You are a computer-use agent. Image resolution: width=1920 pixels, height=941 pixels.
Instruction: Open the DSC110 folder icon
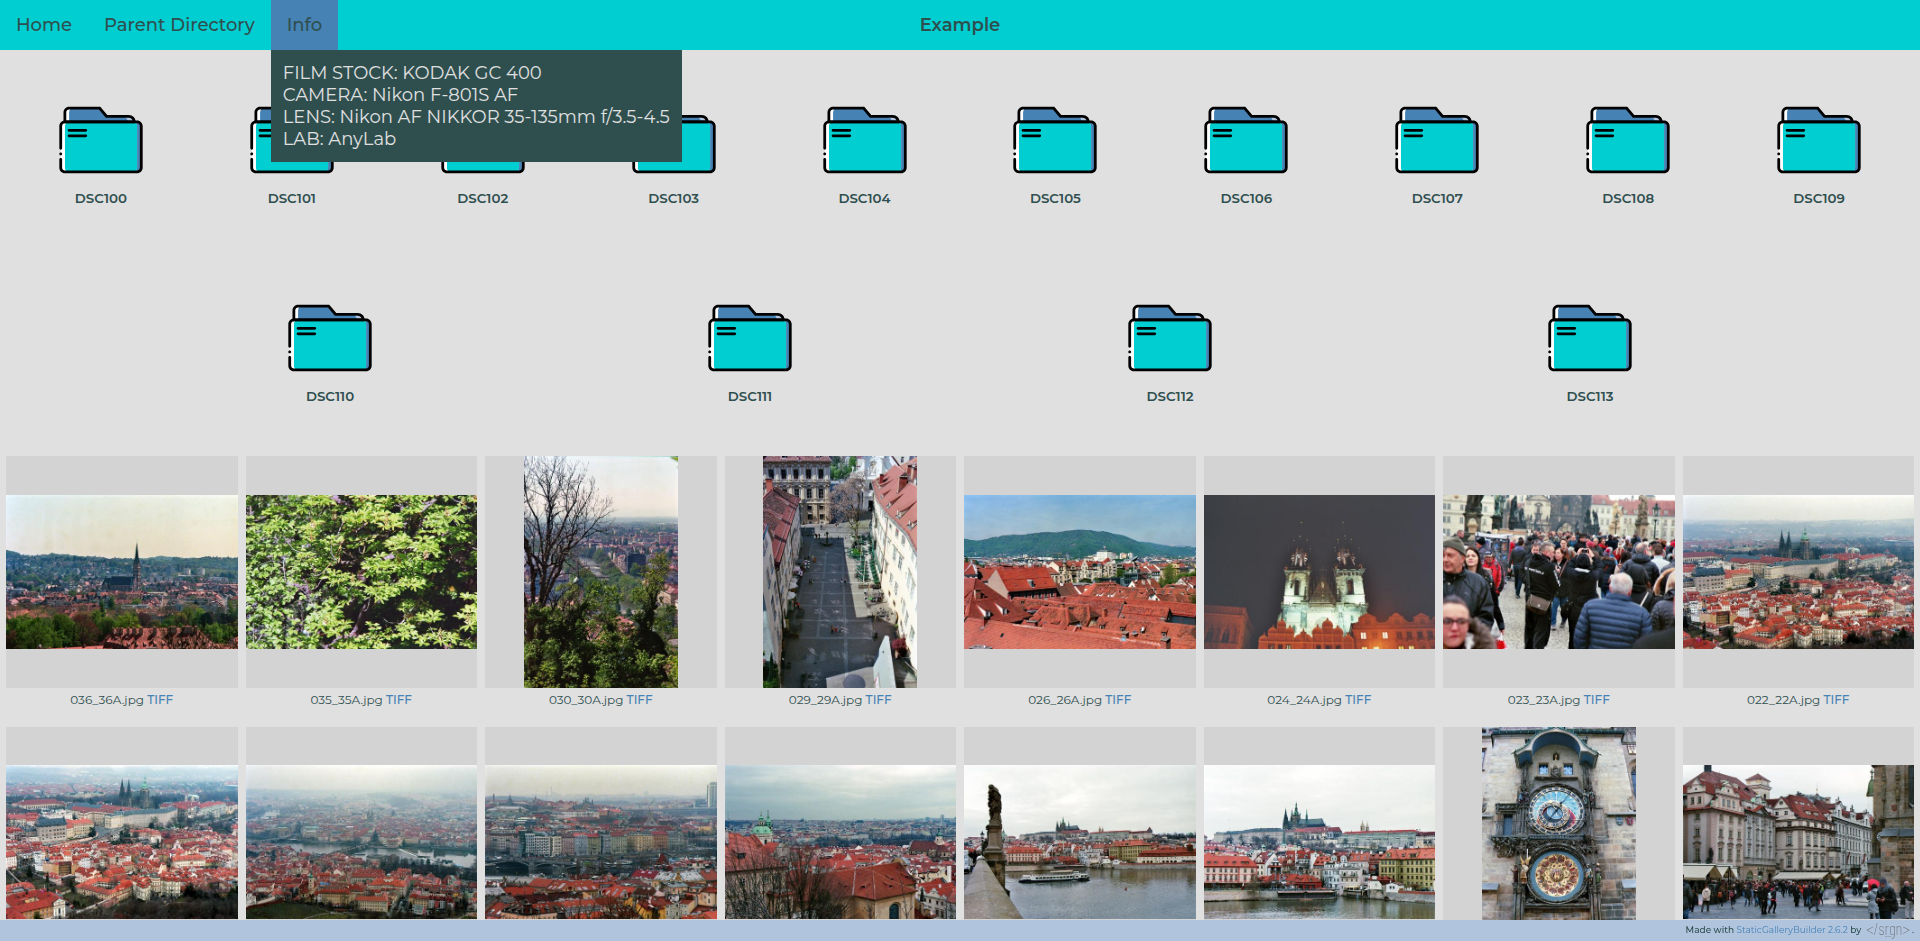point(330,339)
